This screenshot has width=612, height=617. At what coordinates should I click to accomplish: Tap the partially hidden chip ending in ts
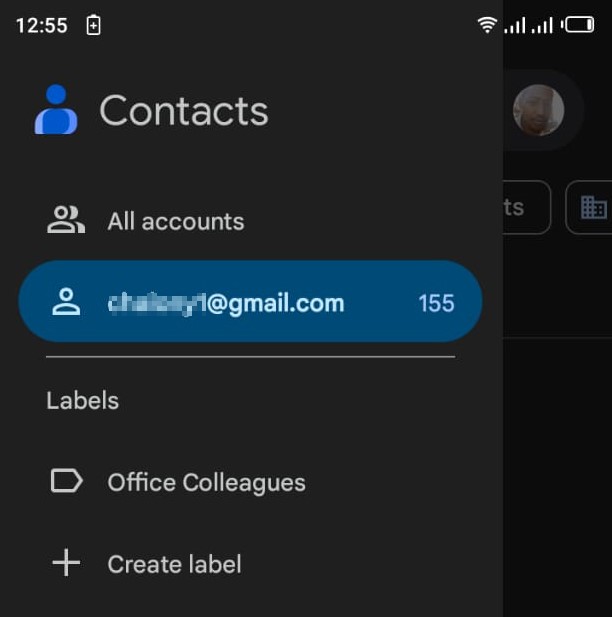527,207
